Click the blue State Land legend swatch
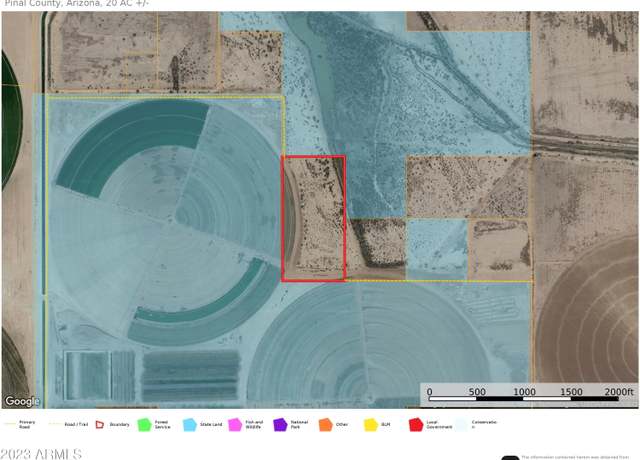This screenshot has width=640, height=460. pyautogui.click(x=190, y=424)
